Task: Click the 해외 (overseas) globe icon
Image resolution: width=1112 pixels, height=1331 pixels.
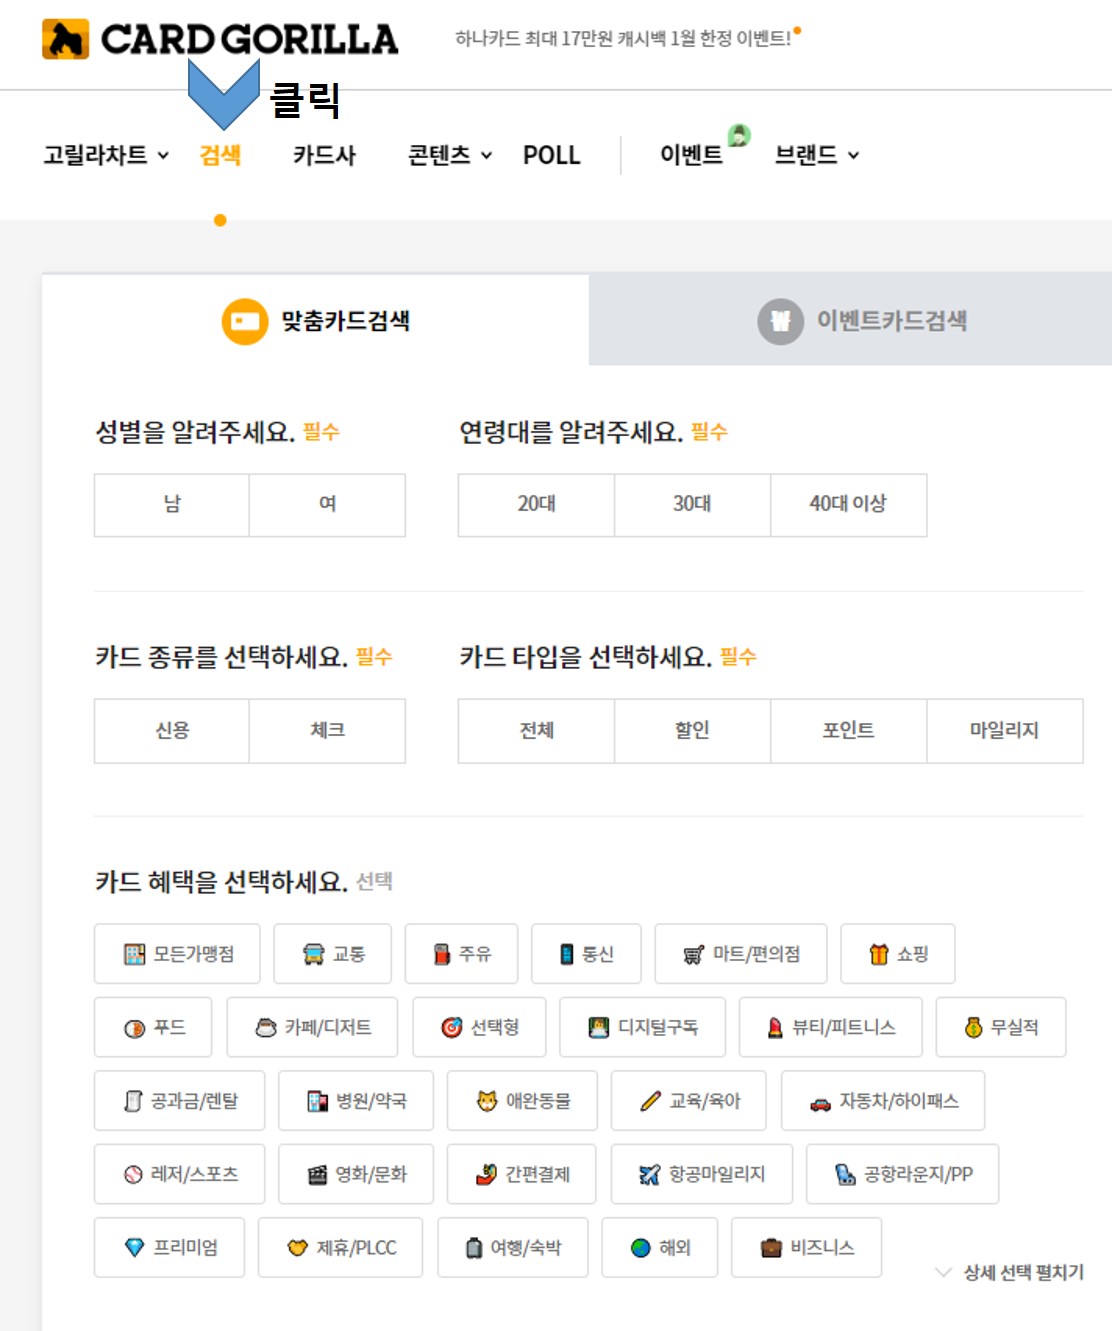Action: point(659,1247)
